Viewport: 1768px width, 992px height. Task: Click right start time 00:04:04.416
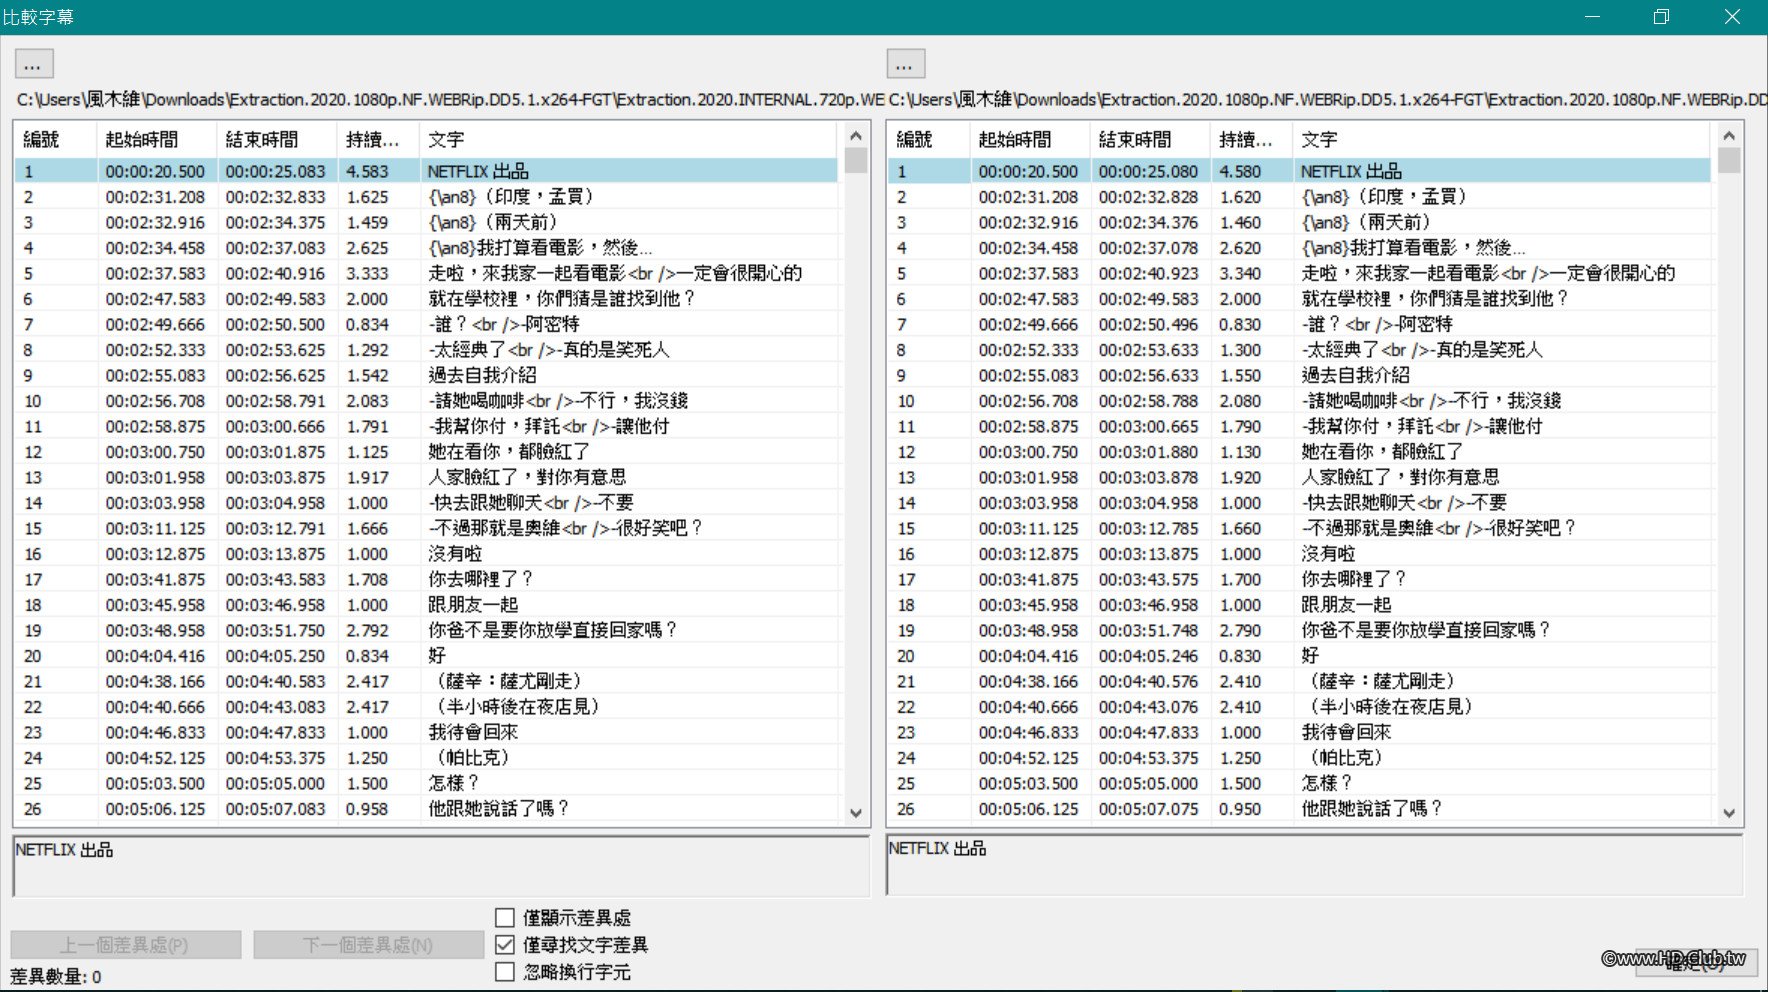[x=1028, y=656]
